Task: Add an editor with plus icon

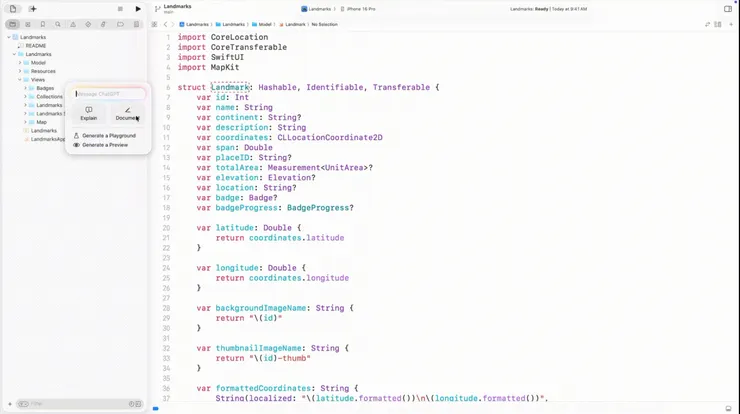Action: (731, 24)
